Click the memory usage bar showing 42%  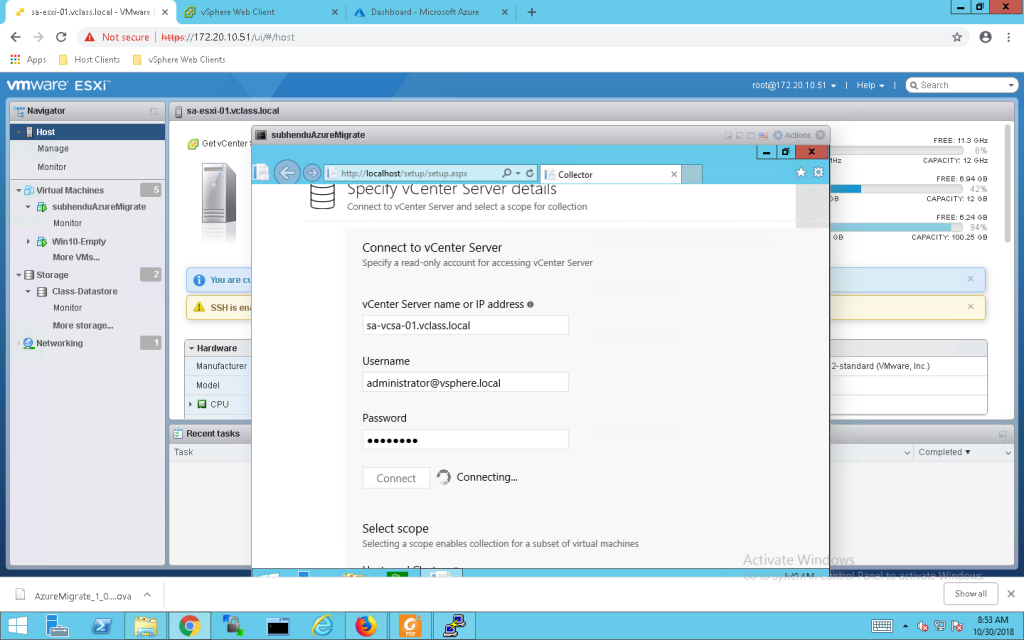point(899,189)
